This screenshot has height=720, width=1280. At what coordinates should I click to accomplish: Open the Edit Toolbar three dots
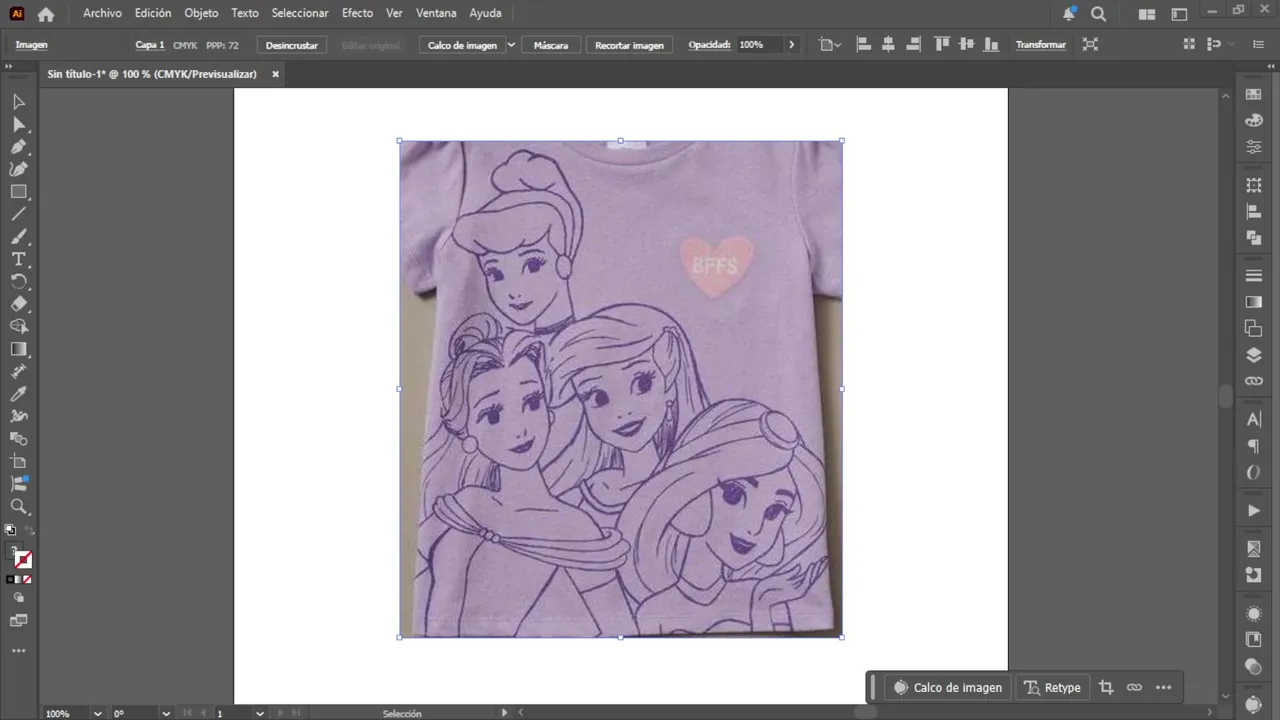(x=18, y=651)
